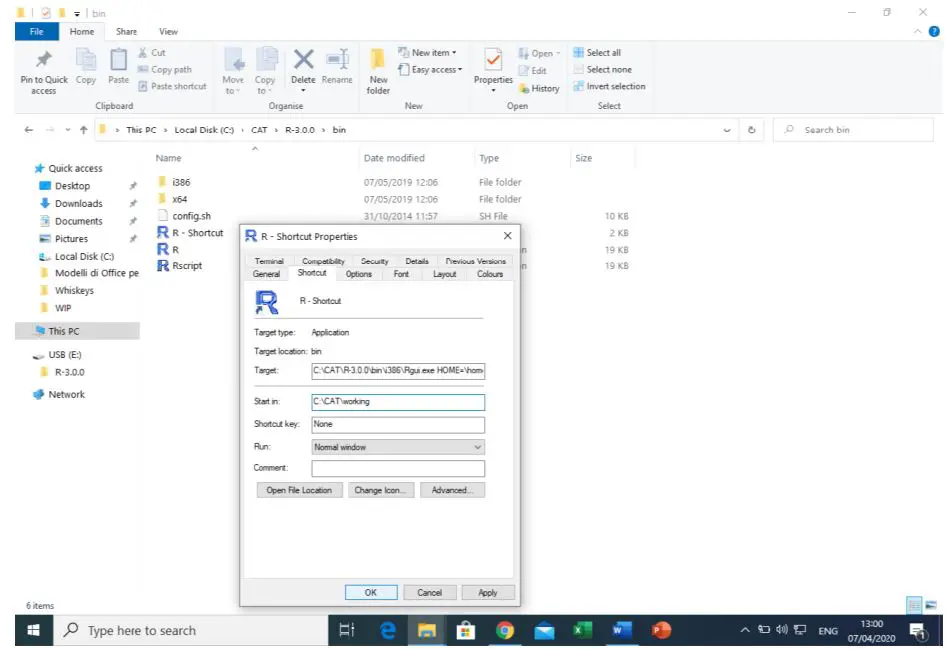
Task: Refresh the bin folder view
Action: click(751, 130)
